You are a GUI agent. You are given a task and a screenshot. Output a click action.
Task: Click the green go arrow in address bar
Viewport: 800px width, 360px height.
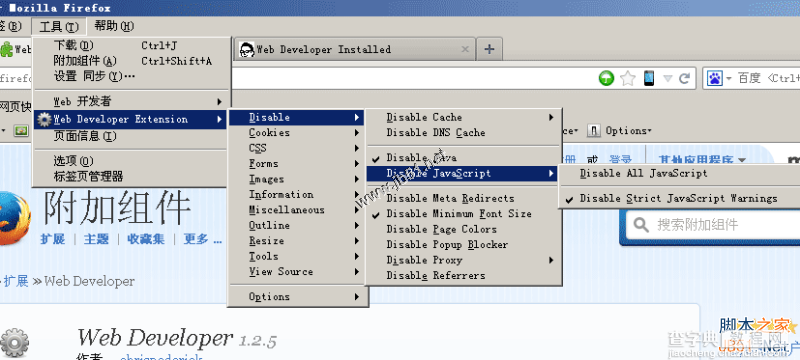[606, 78]
